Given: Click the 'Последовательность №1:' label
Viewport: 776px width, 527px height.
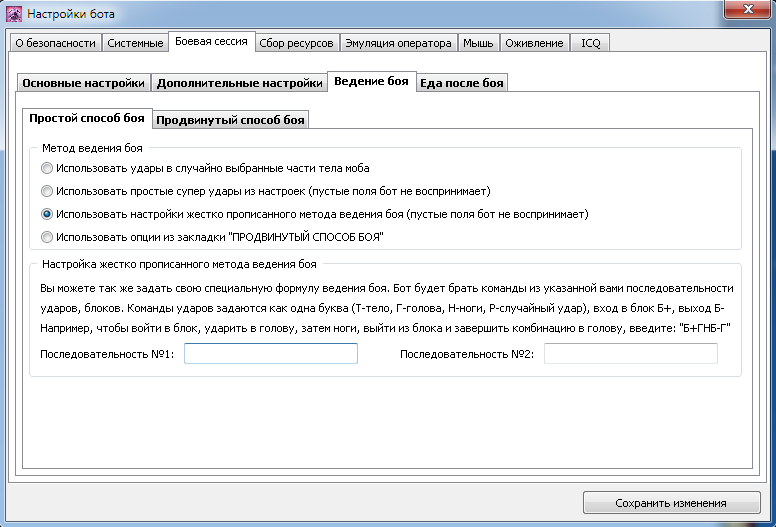Looking at the screenshot, I should click(107, 354).
